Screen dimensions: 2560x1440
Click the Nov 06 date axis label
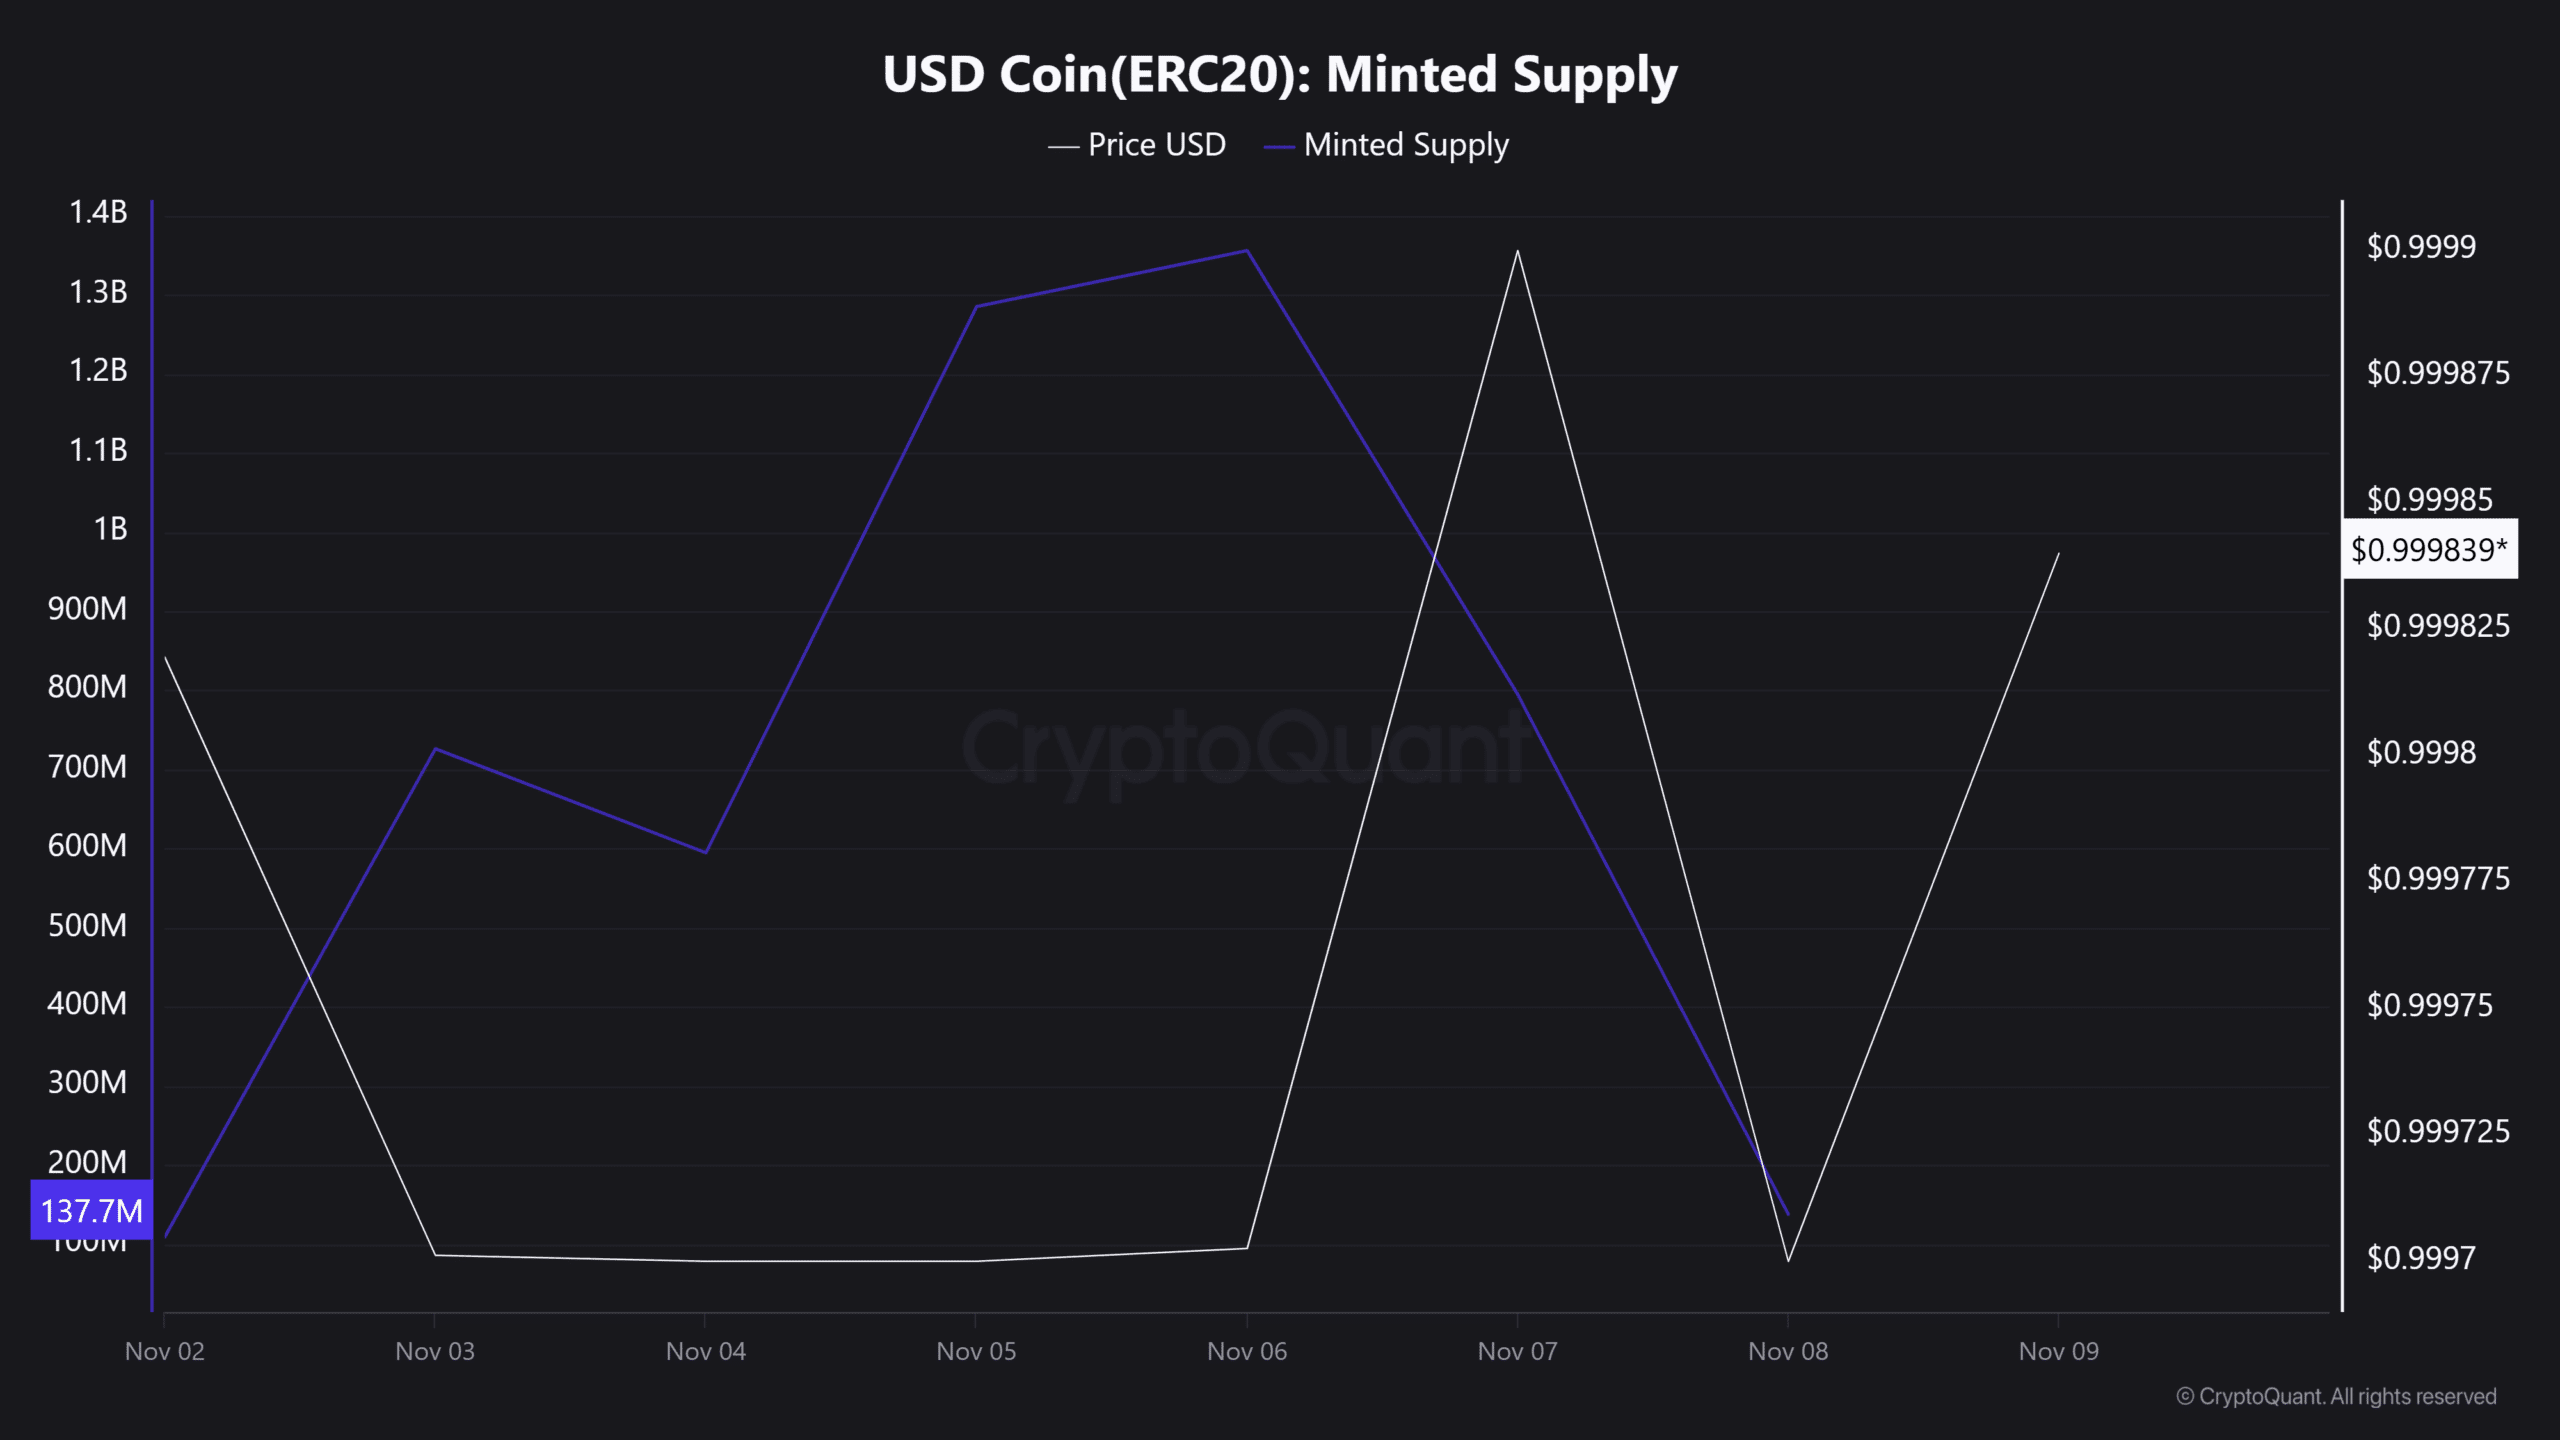click(x=1247, y=1351)
